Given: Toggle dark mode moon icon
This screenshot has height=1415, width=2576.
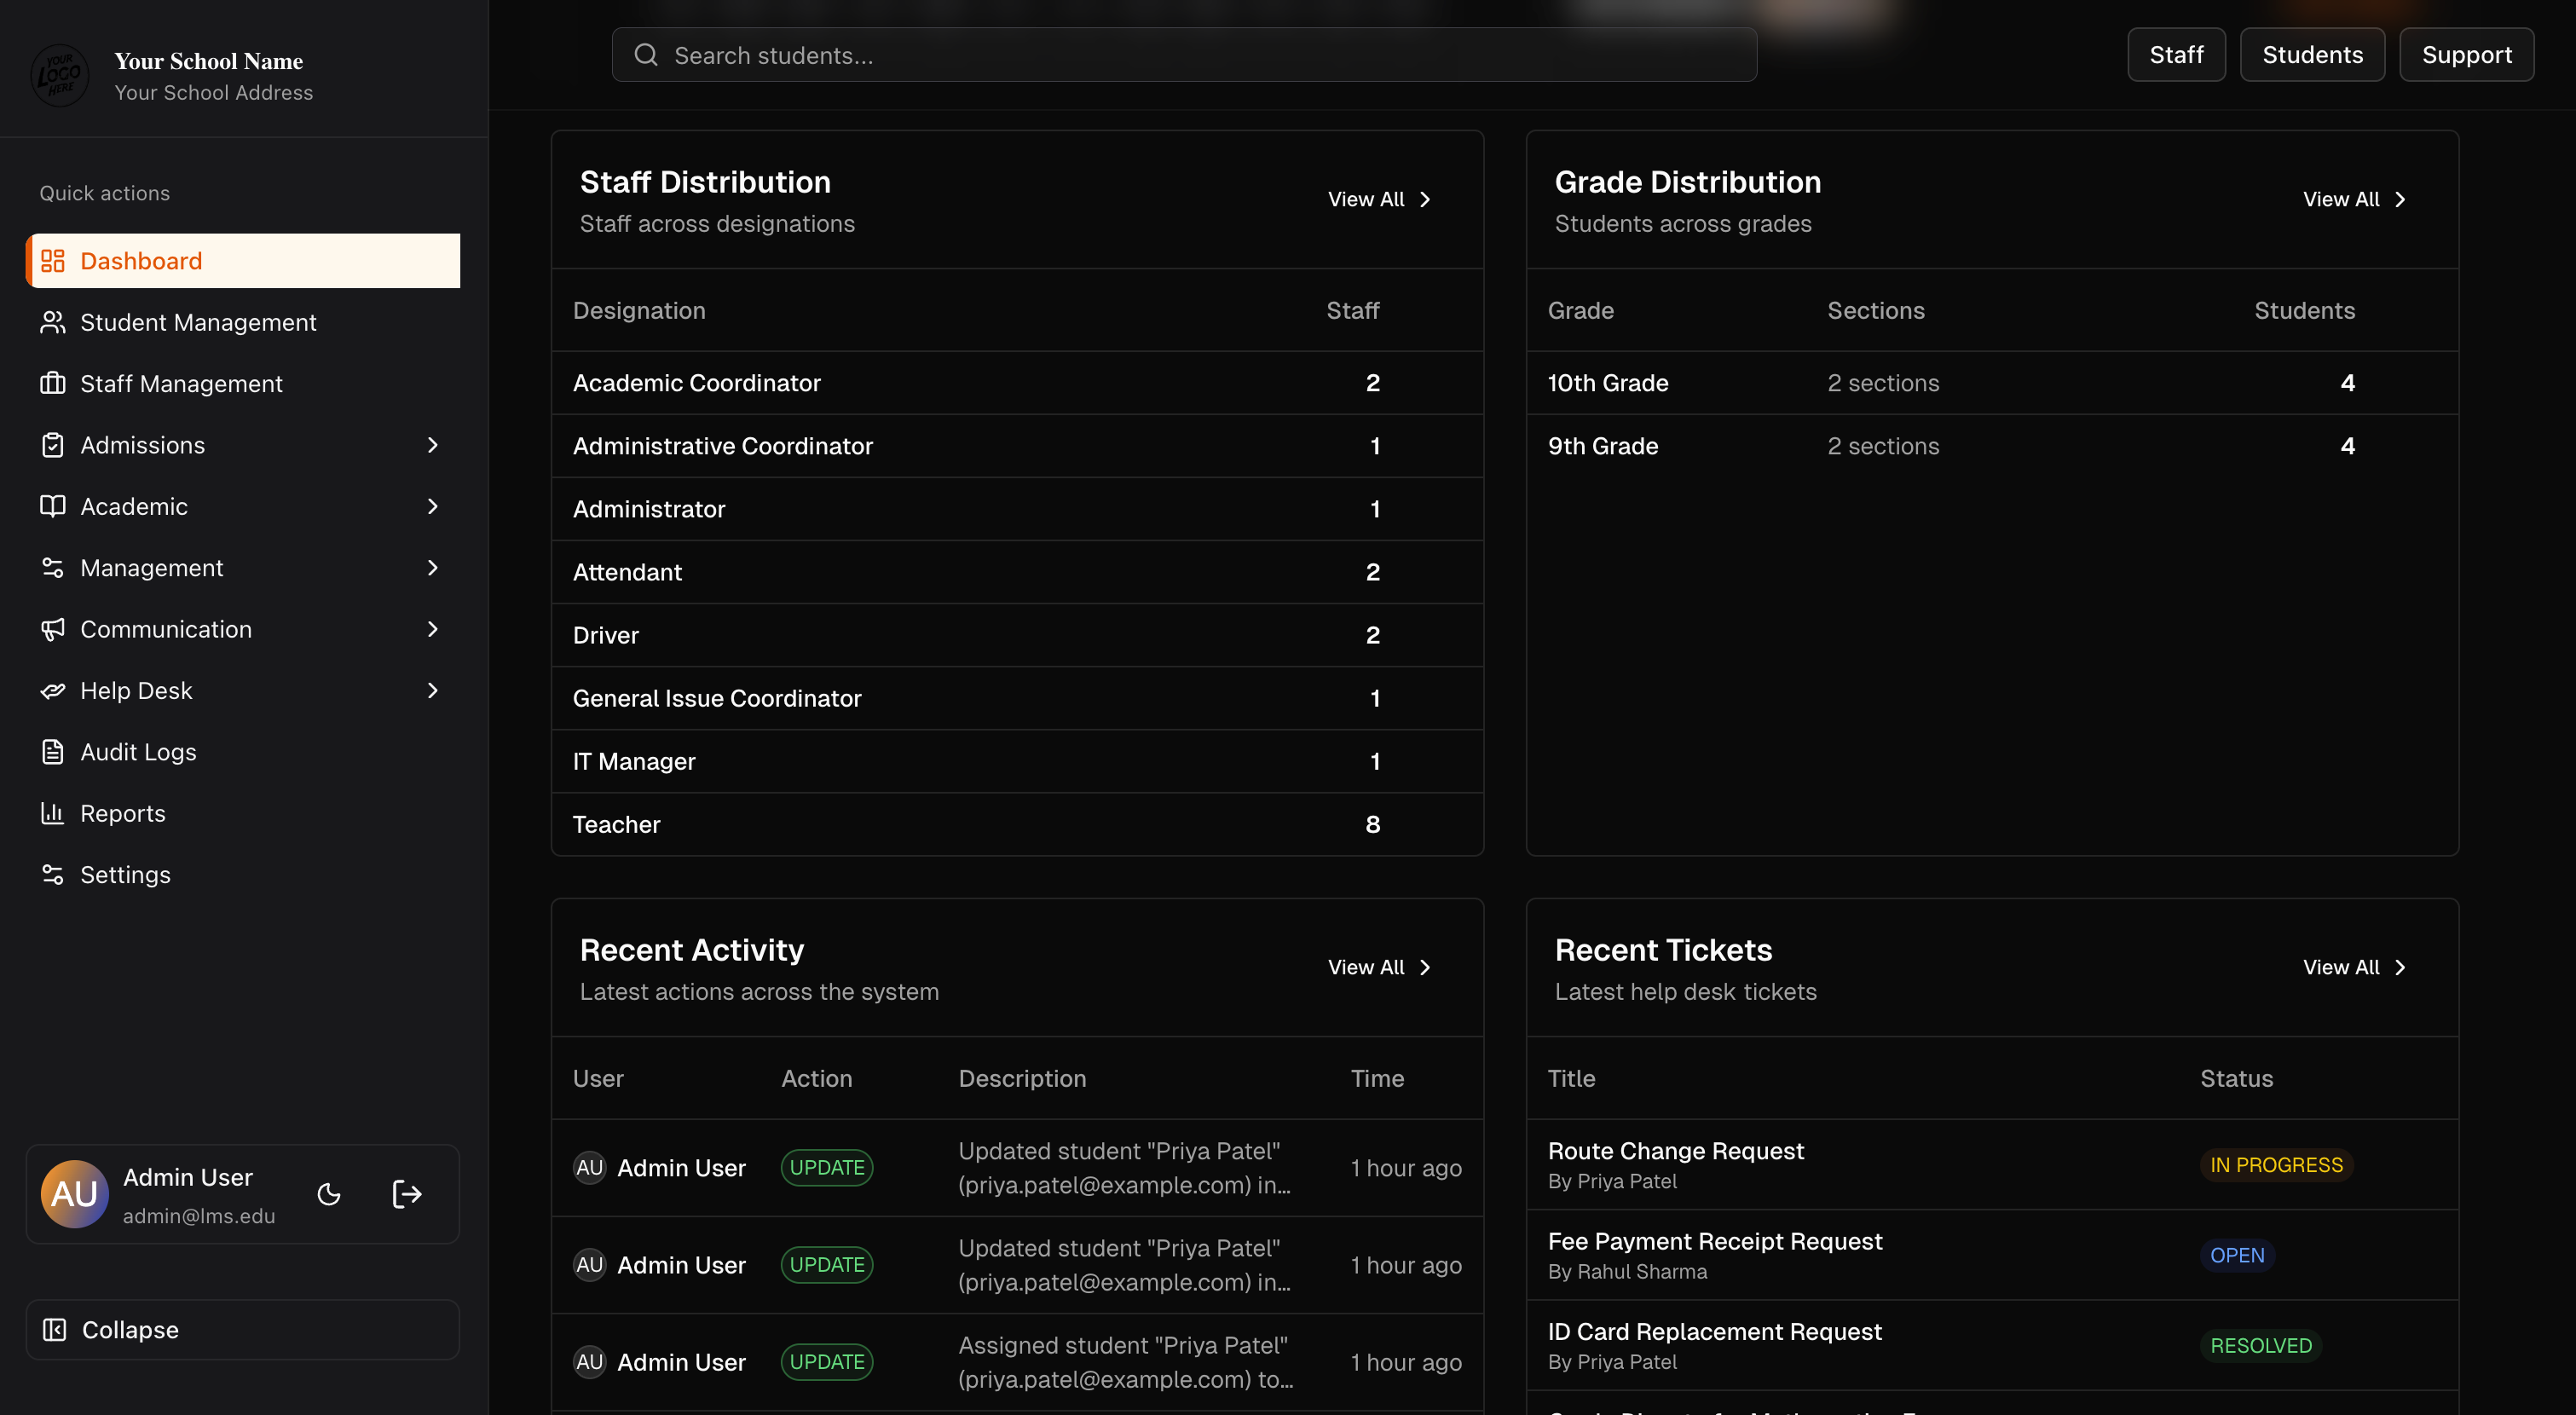Looking at the screenshot, I should point(329,1194).
